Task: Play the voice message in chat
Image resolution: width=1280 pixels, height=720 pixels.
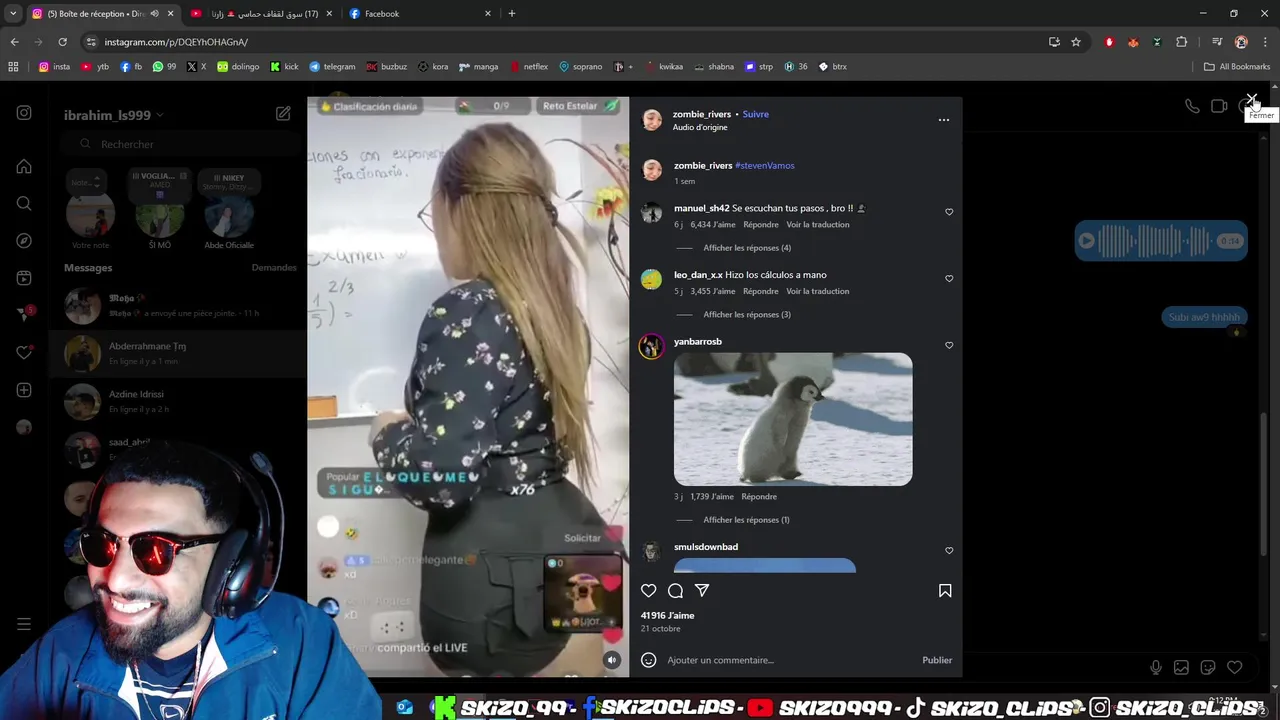Action: [1086, 241]
